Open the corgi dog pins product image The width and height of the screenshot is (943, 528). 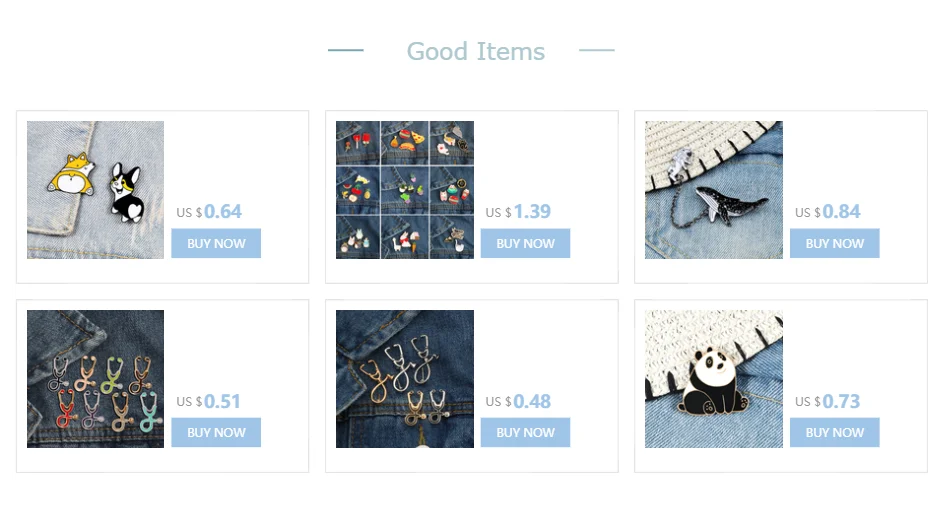pyautogui.click(x=95, y=190)
